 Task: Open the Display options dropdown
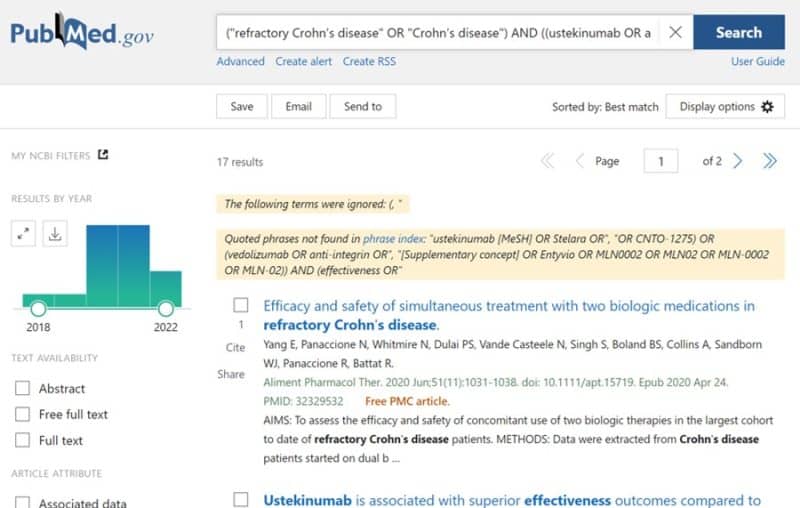[x=725, y=107]
